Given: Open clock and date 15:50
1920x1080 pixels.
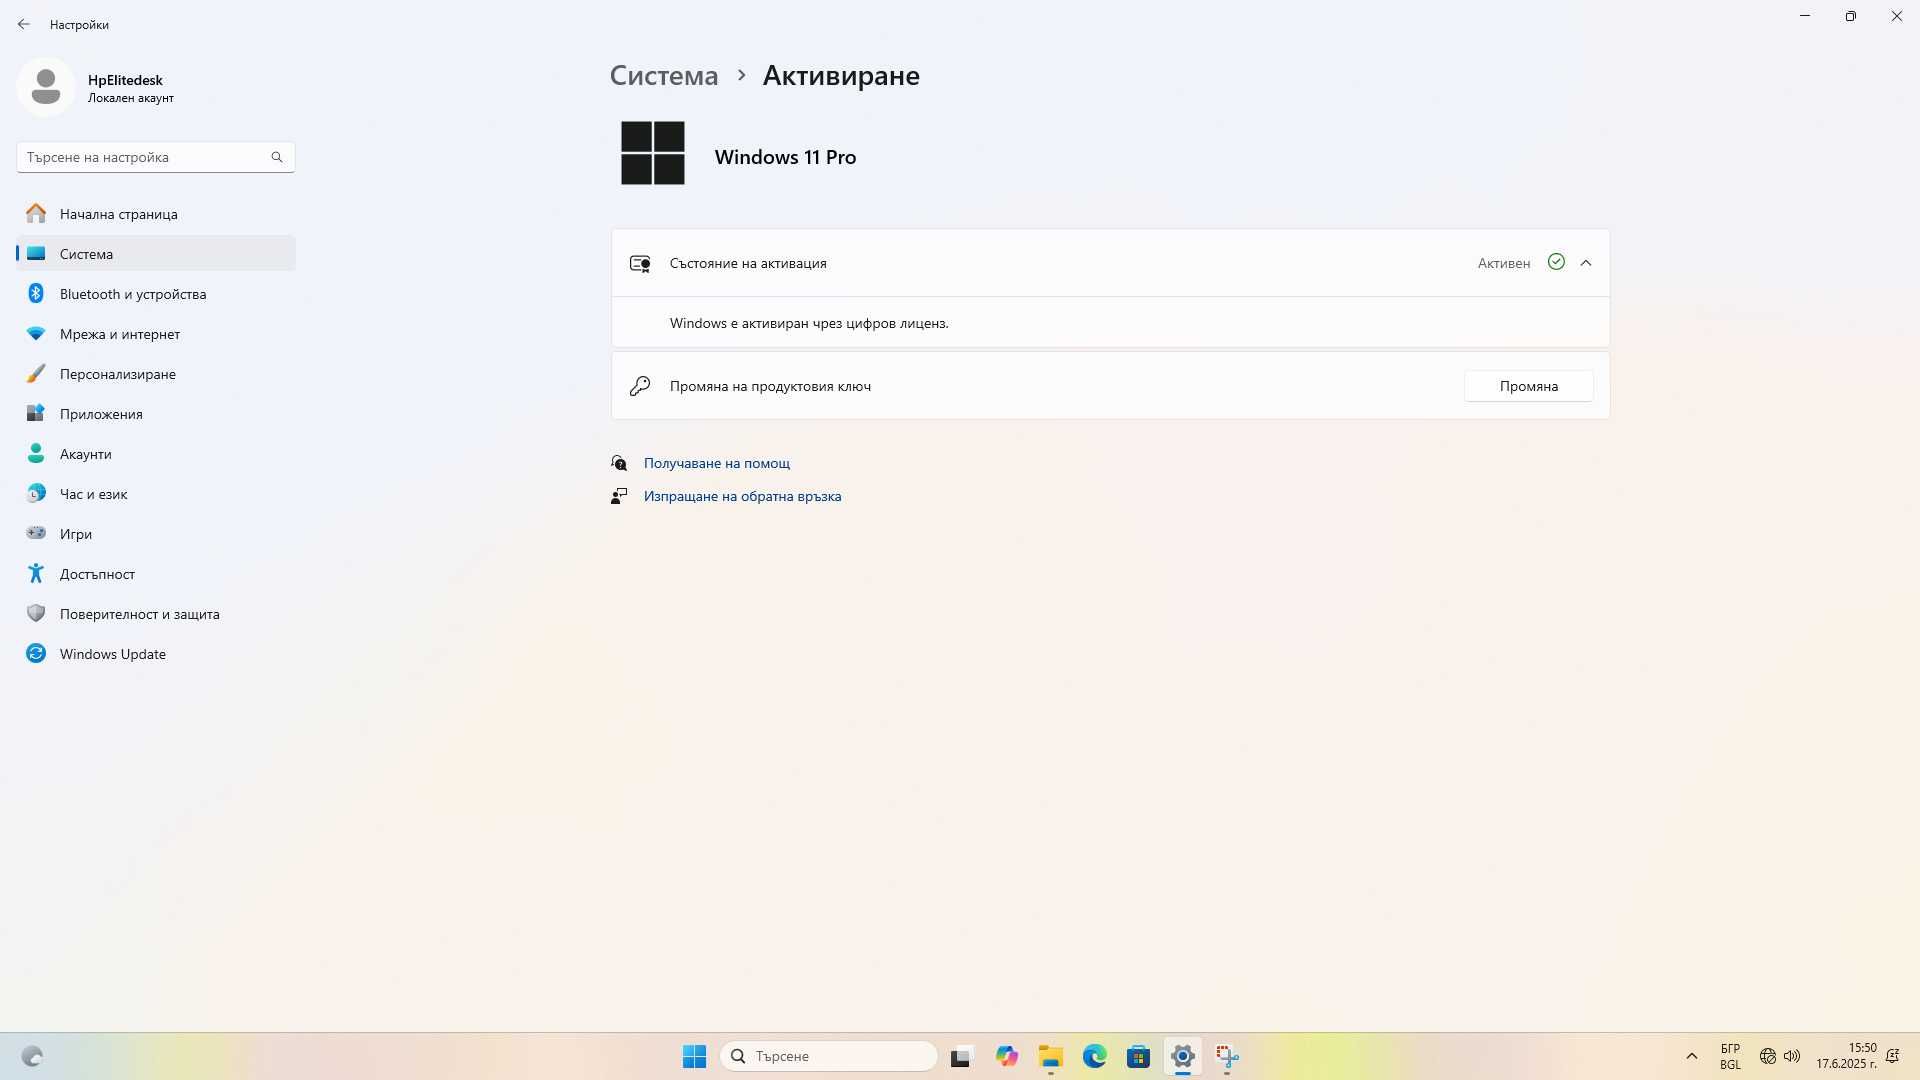Looking at the screenshot, I should pyautogui.click(x=1846, y=1056).
